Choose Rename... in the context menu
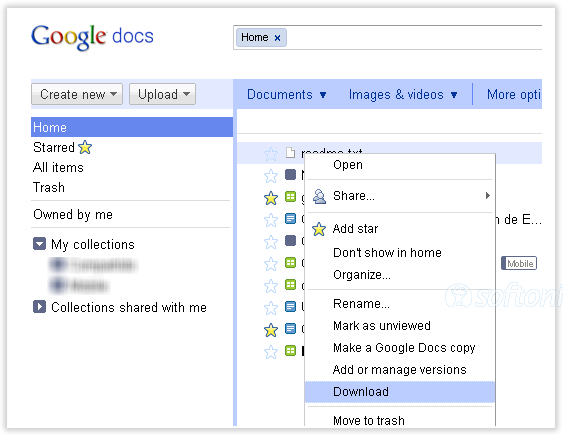This screenshot has height=437, width=563. coord(361,304)
